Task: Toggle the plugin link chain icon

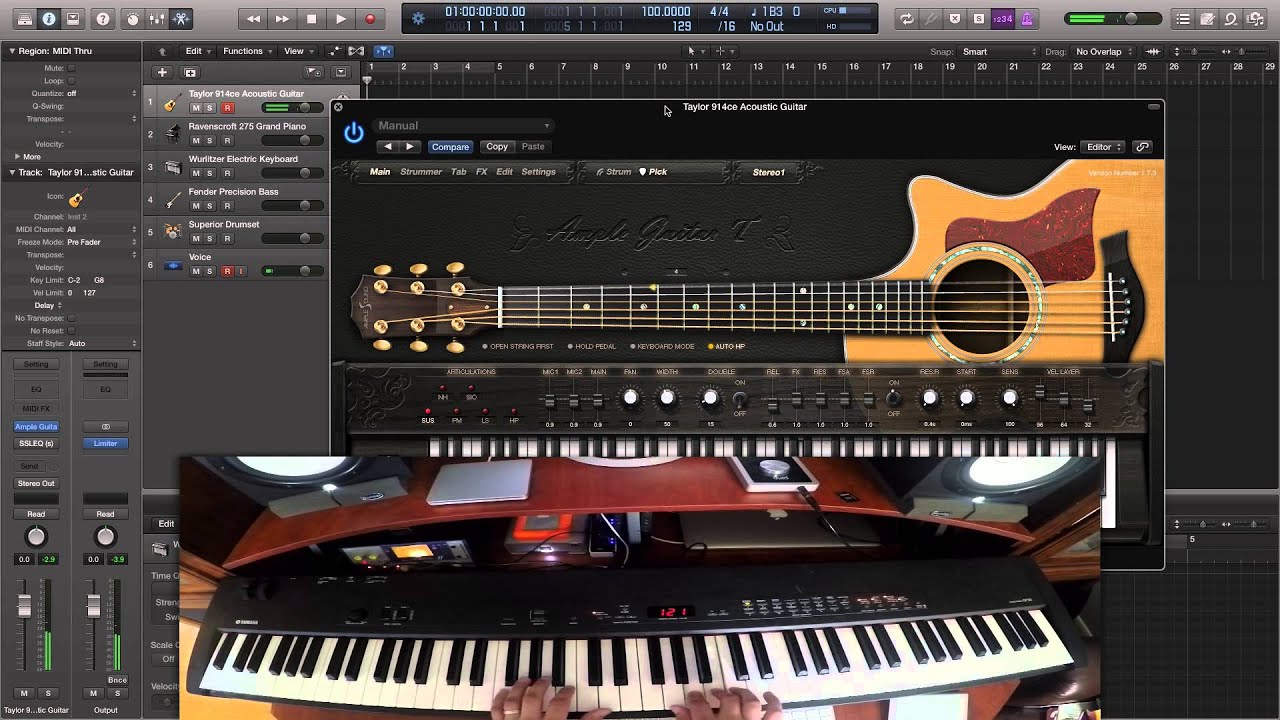Action: tap(1142, 147)
